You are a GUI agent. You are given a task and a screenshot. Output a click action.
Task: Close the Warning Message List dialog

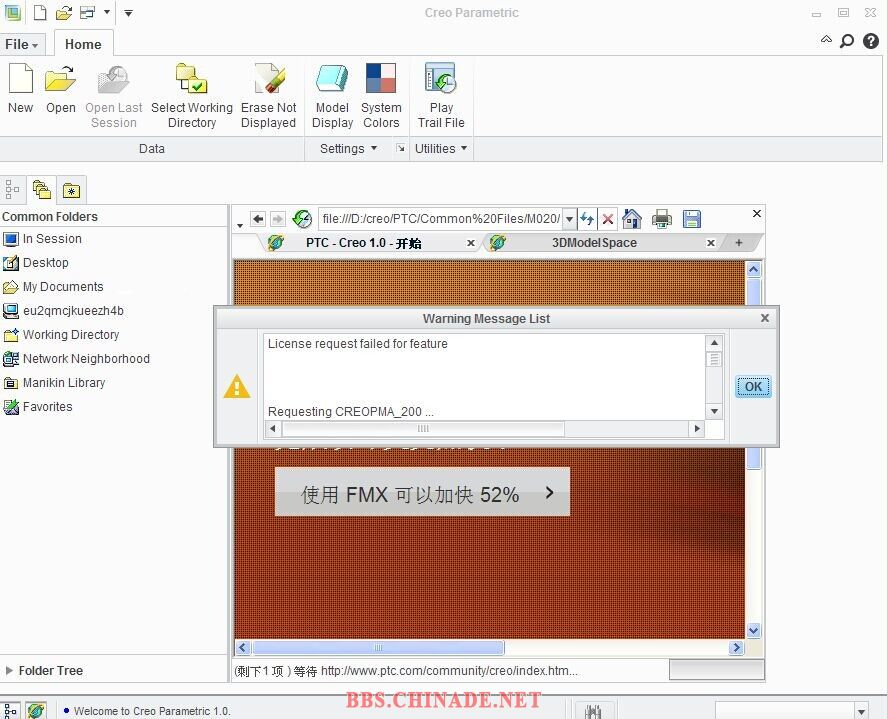[765, 318]
